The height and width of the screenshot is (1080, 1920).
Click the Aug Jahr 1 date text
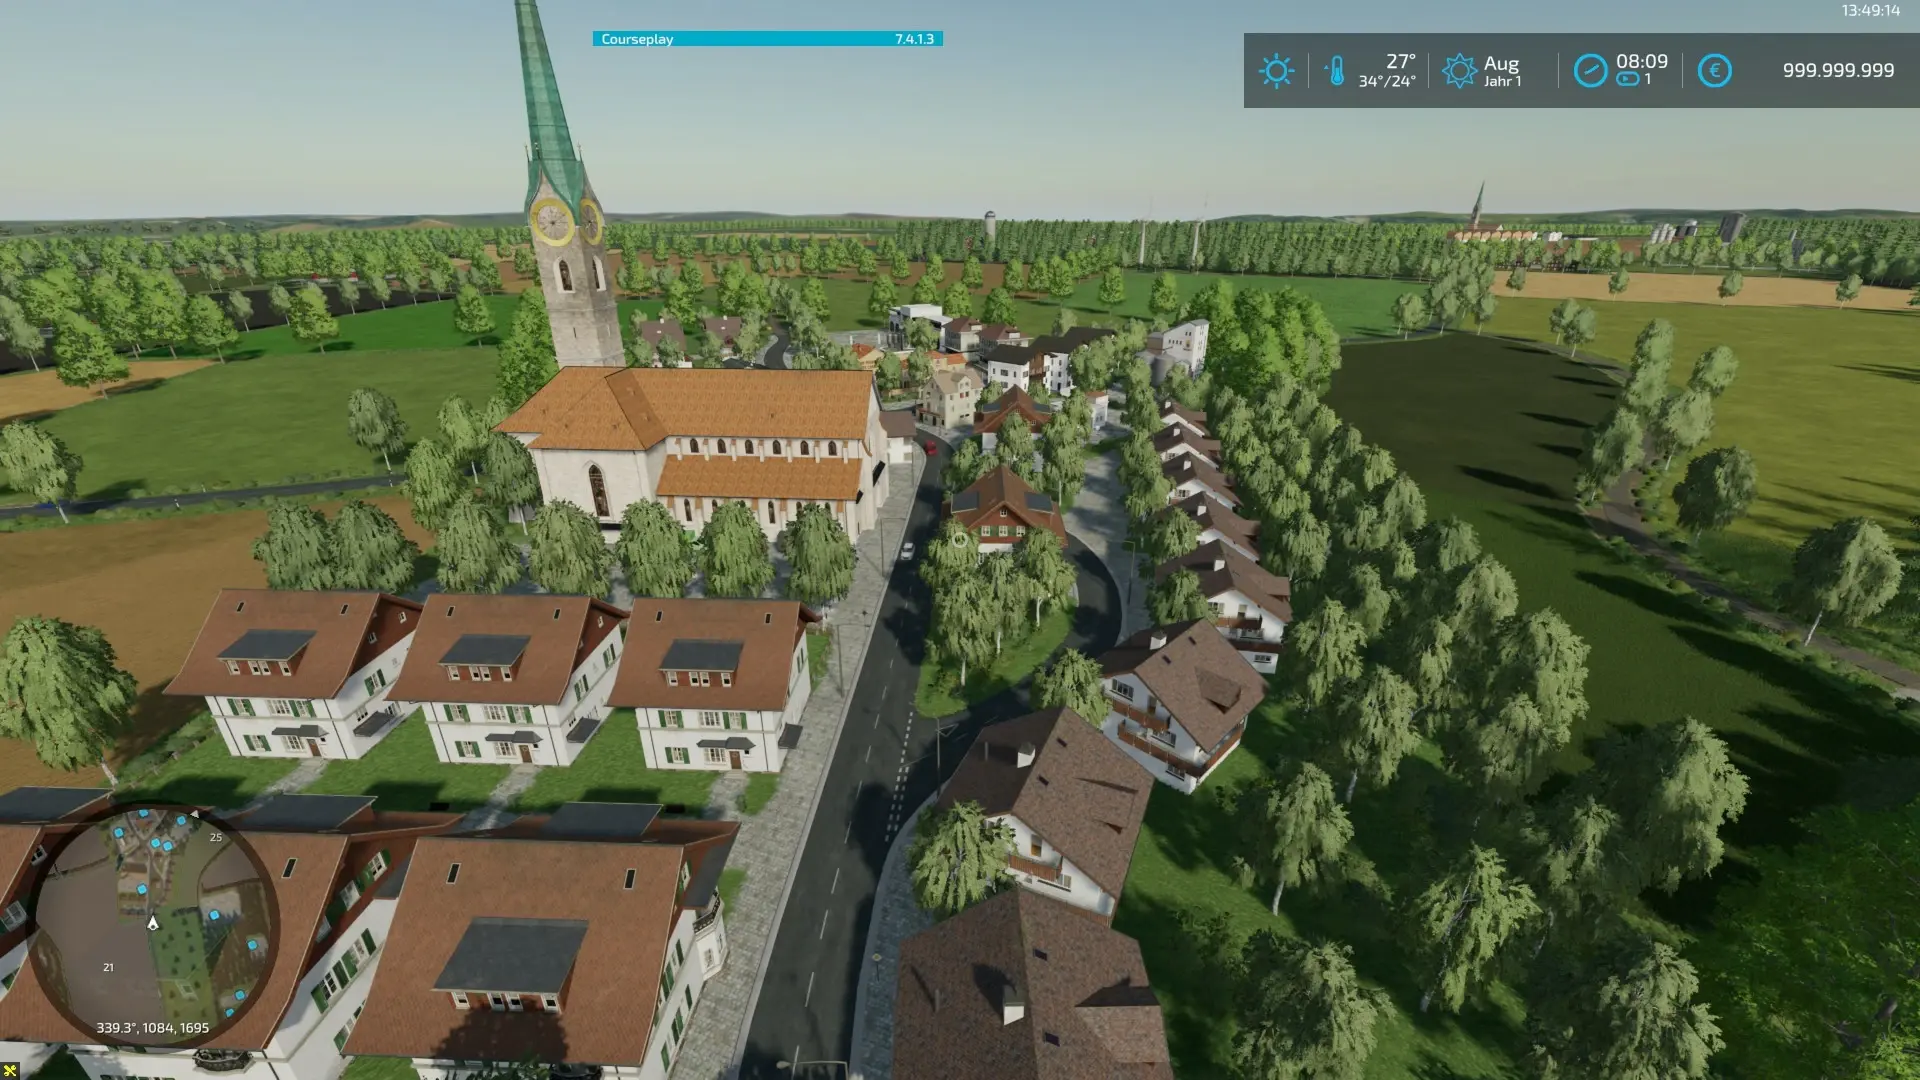click(x=1502, y=71)
